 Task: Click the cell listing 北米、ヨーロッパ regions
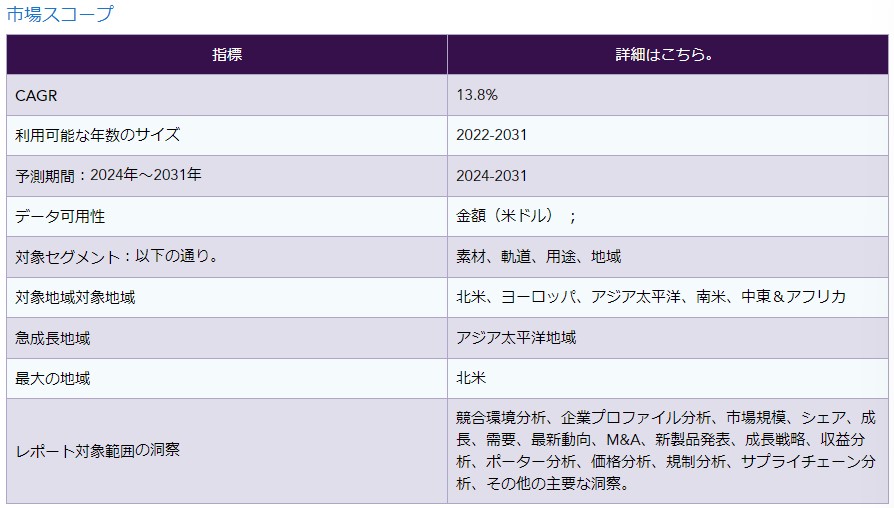tap(650, 297)
